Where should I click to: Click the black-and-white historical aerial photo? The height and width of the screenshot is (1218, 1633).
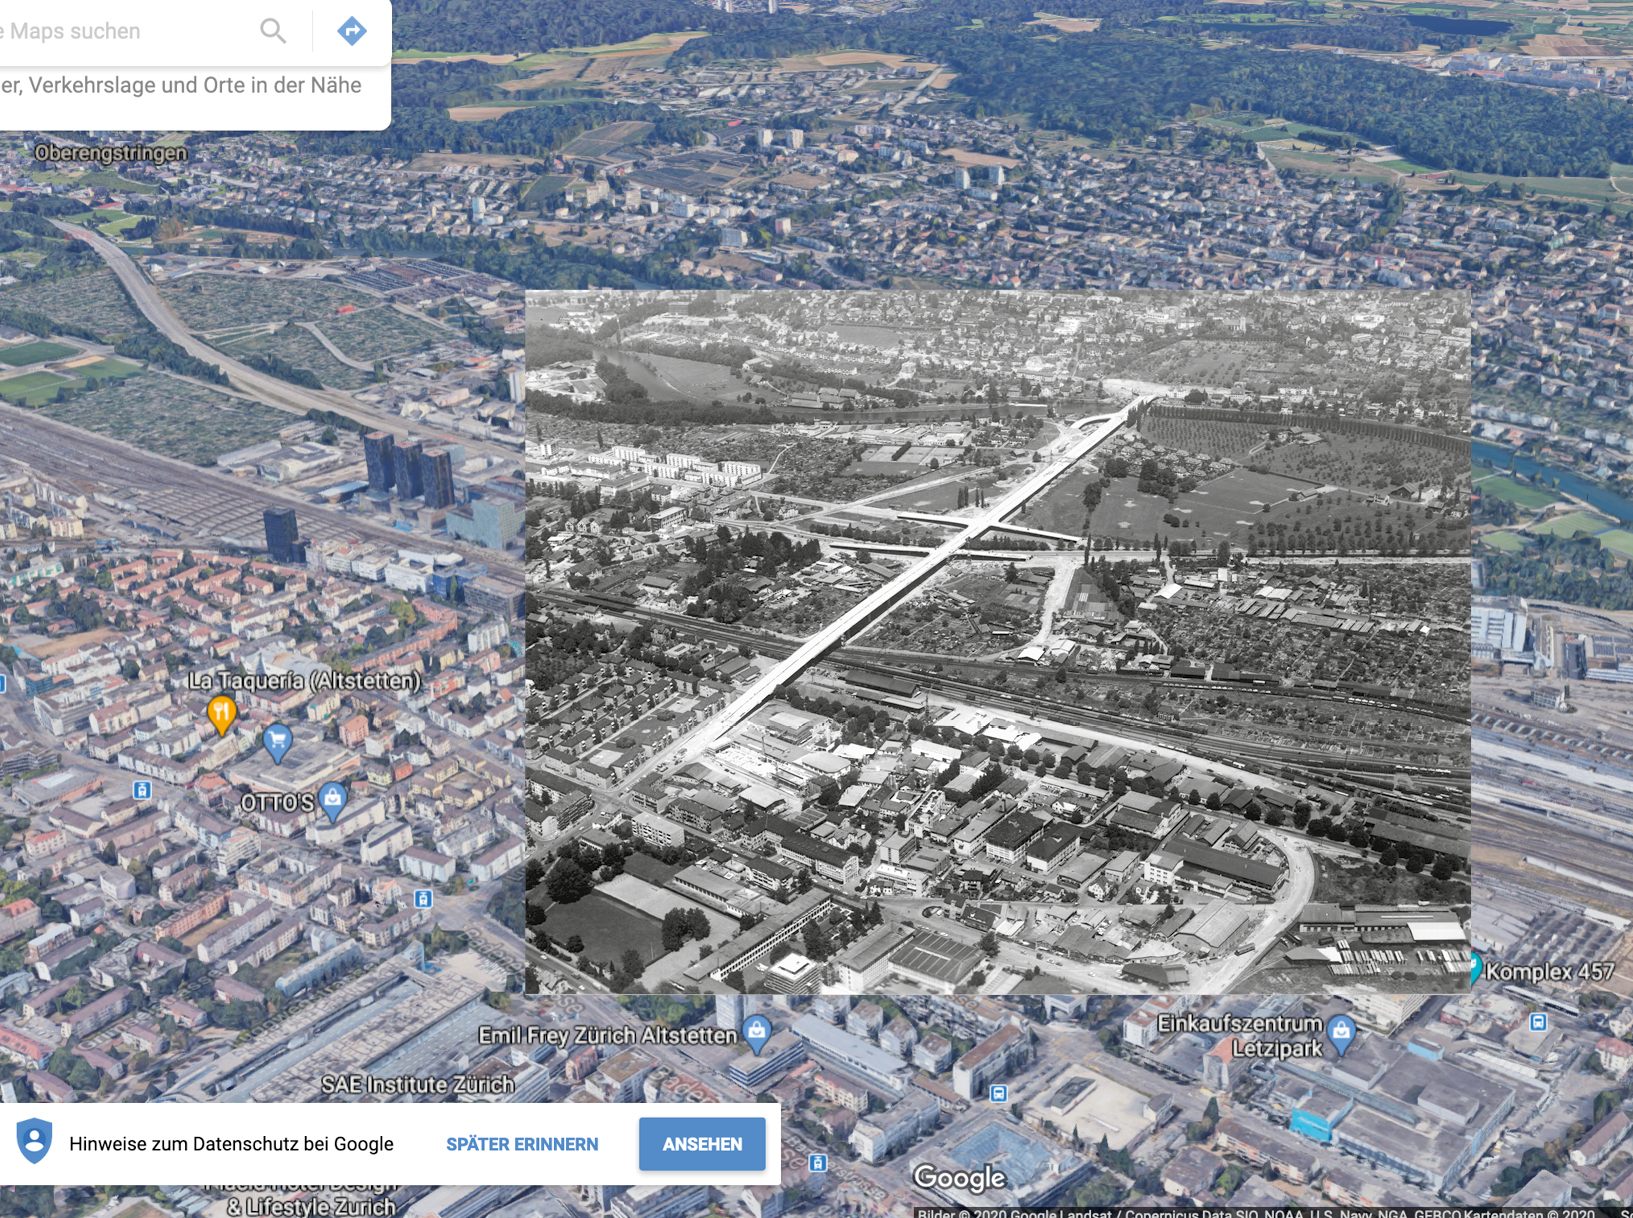coord(997,642)
